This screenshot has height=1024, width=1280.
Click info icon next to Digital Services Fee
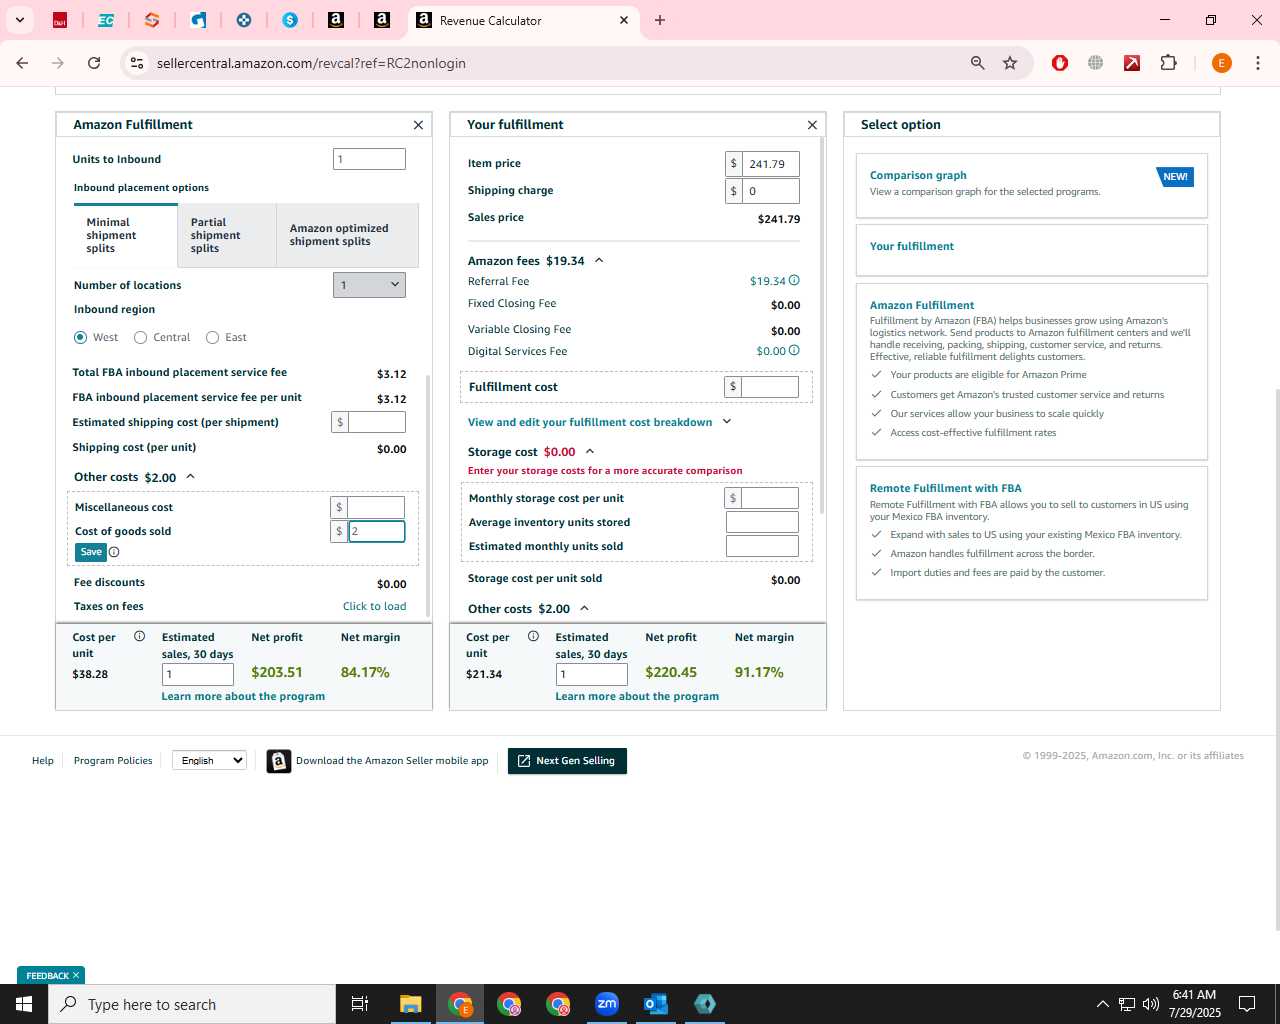tap(794, 351)
